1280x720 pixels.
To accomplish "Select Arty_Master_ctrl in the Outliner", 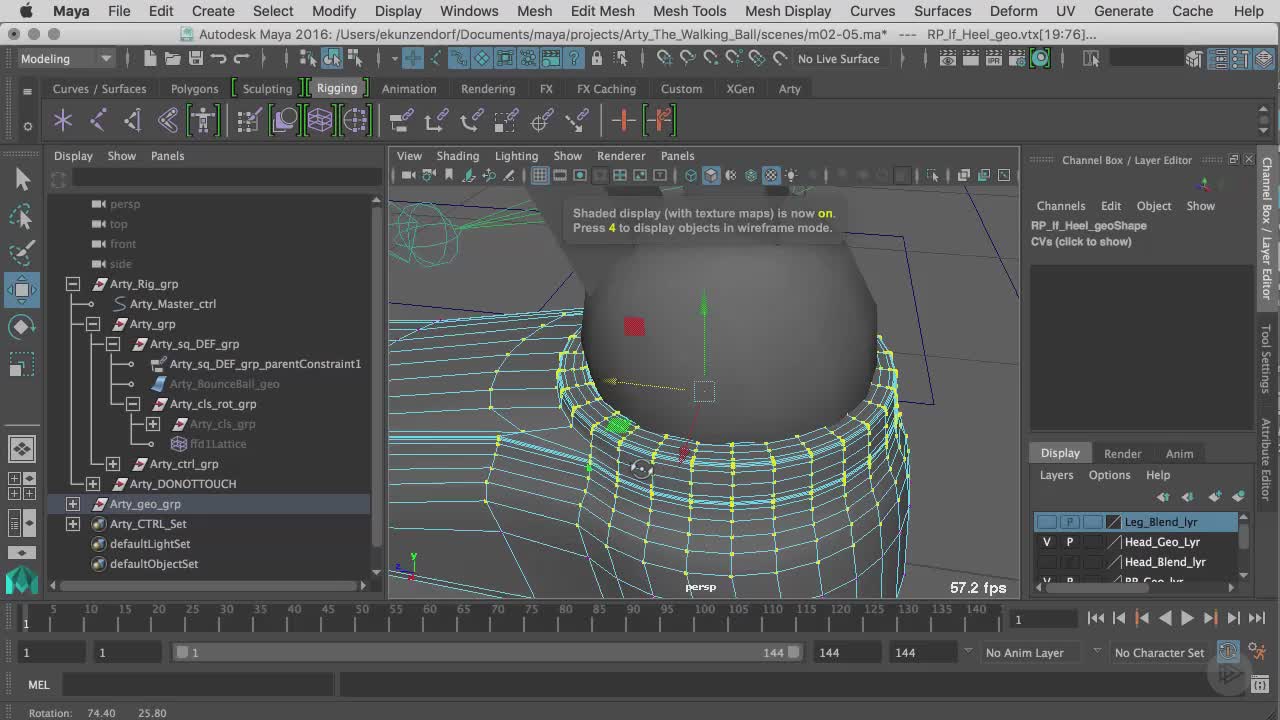I will 172,304.
